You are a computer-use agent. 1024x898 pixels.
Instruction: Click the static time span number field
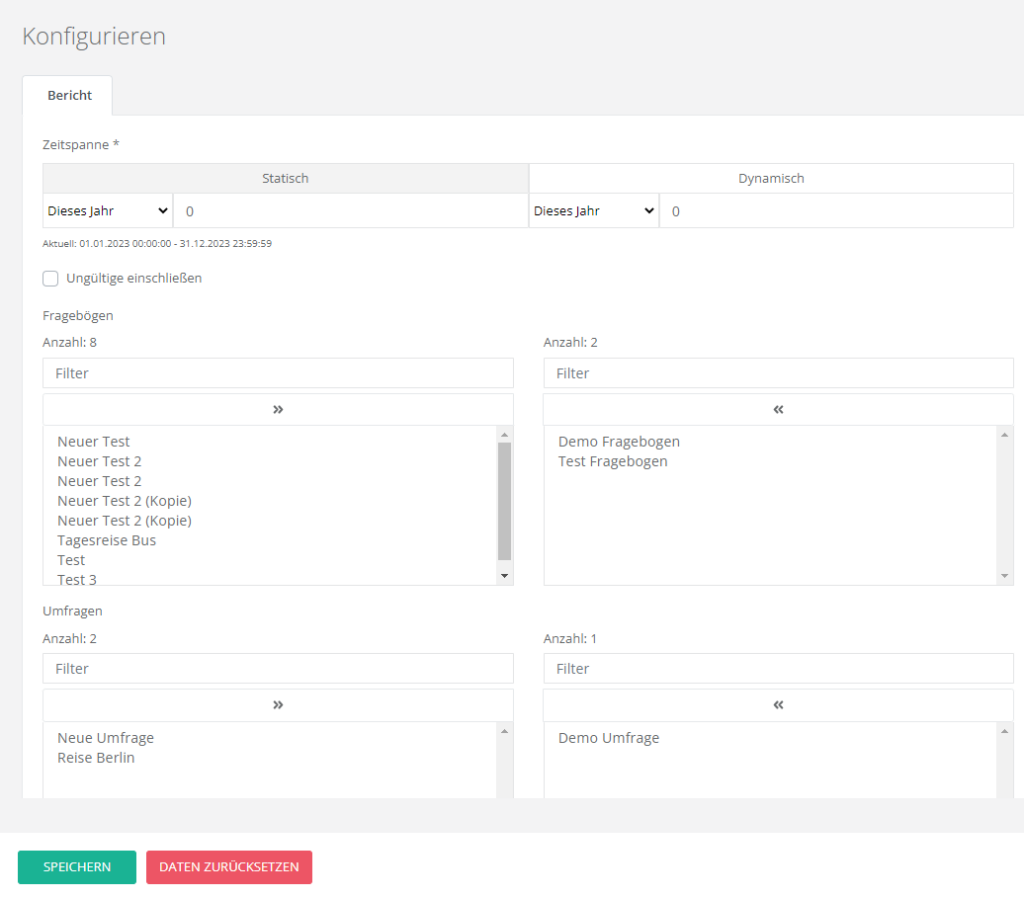pos(350,211)
